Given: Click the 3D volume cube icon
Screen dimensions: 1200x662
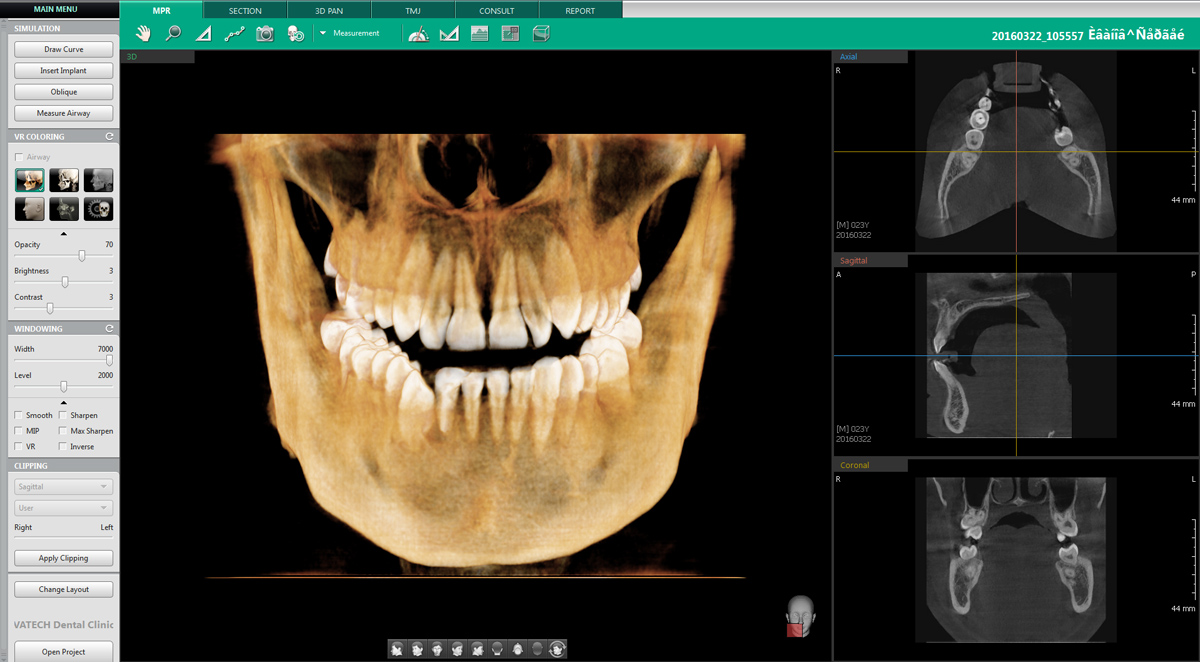Looking at the screenshot, I should [x=540, y=32].
